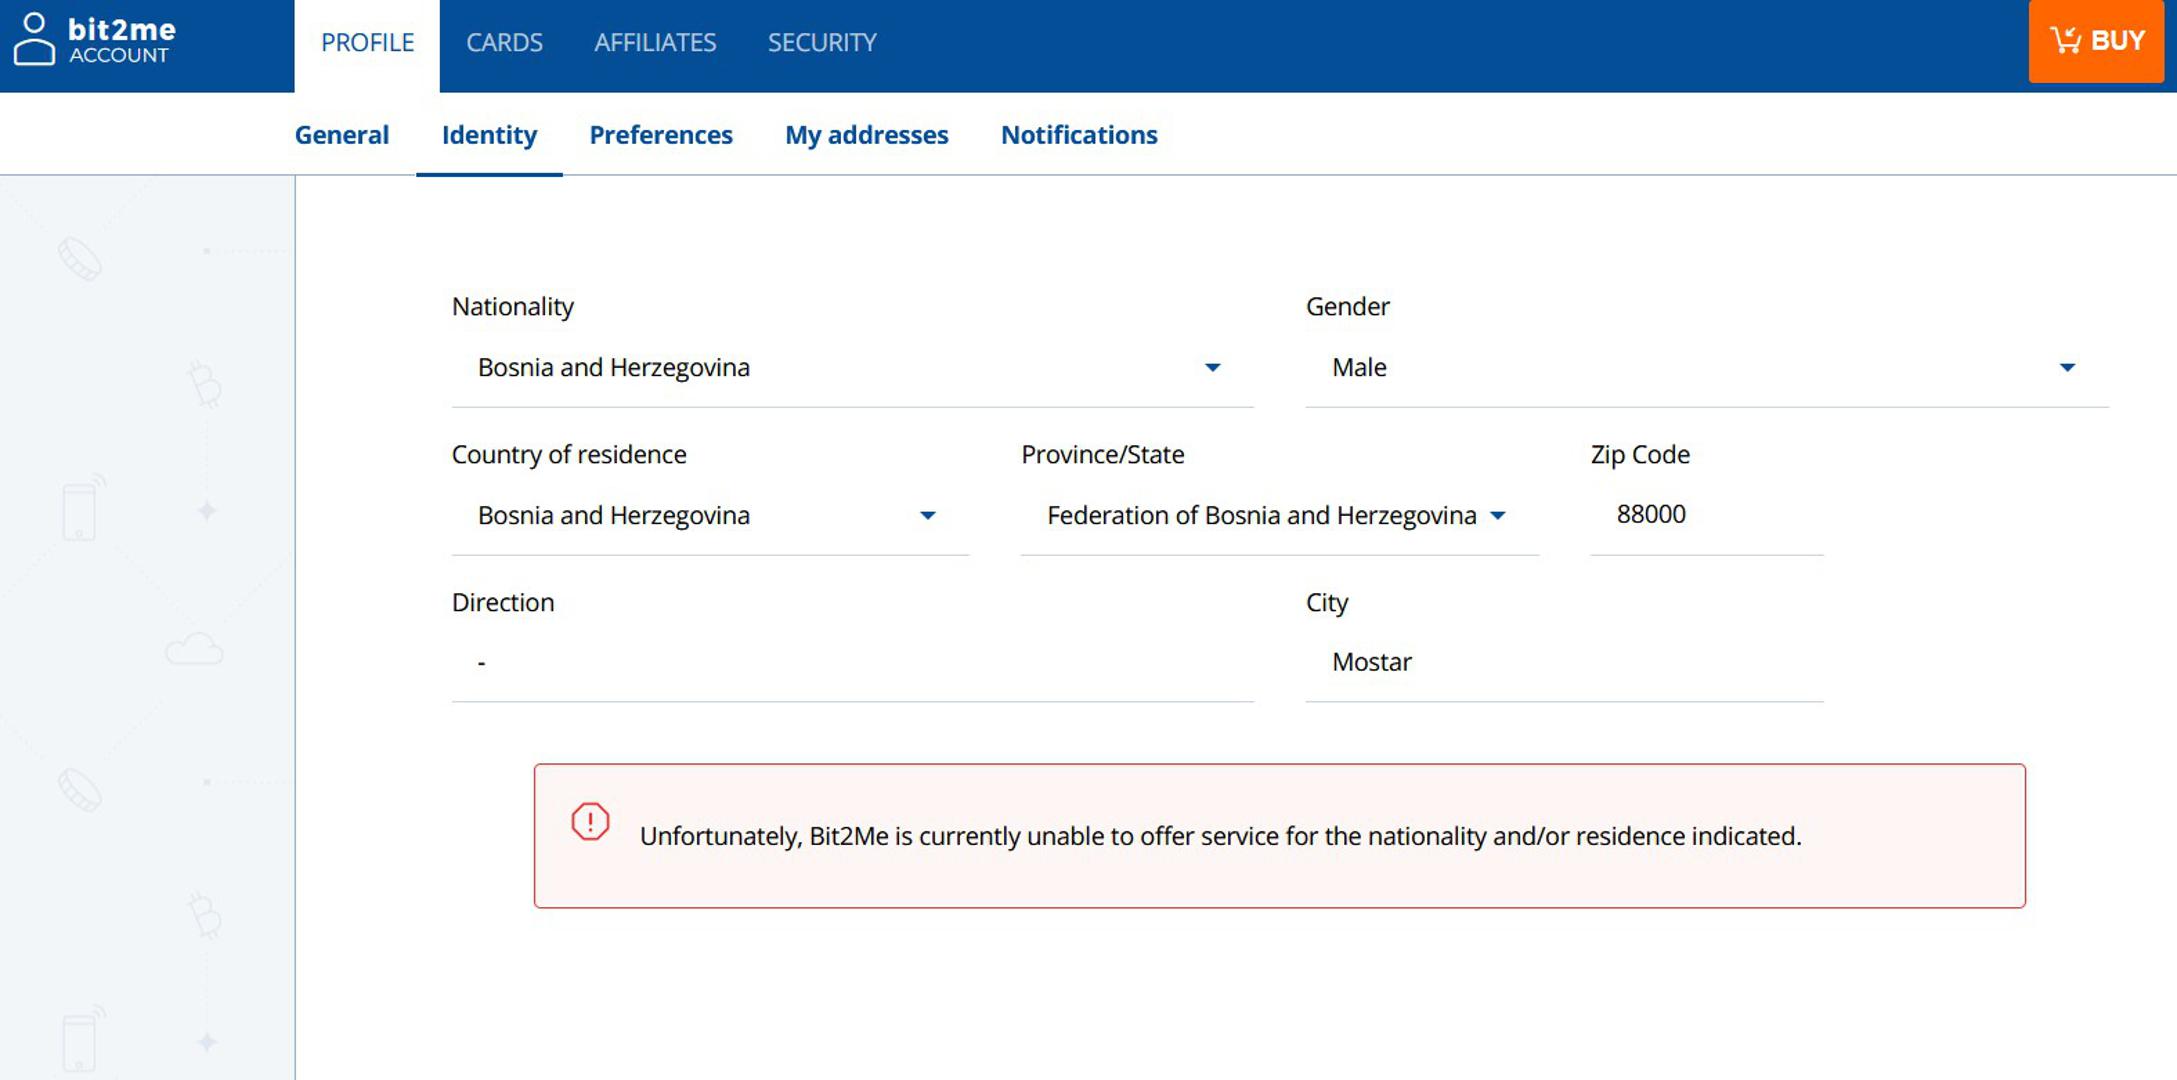This screenshot has width=2177, height=1080.
Task: Expand the Nationality dropdown arrow
Action: 1212,368
